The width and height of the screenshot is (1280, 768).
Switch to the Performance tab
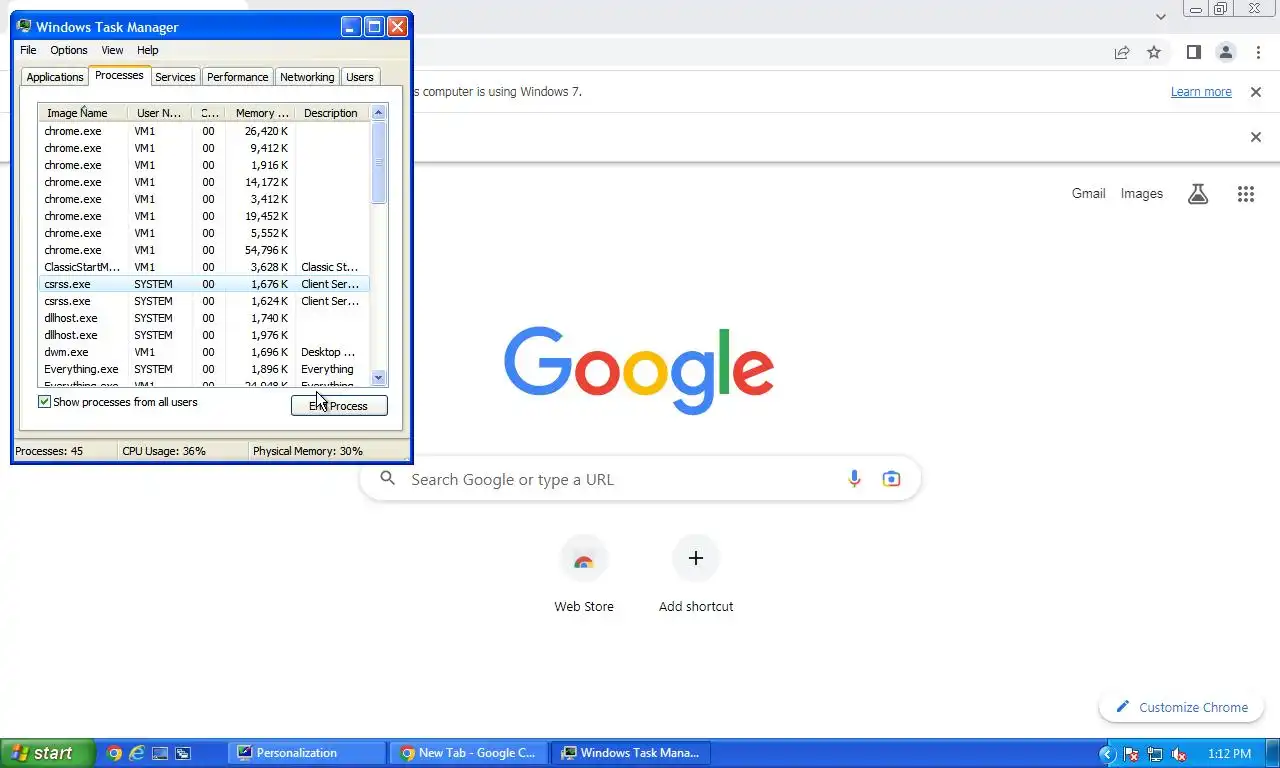(x=238, y=77)
